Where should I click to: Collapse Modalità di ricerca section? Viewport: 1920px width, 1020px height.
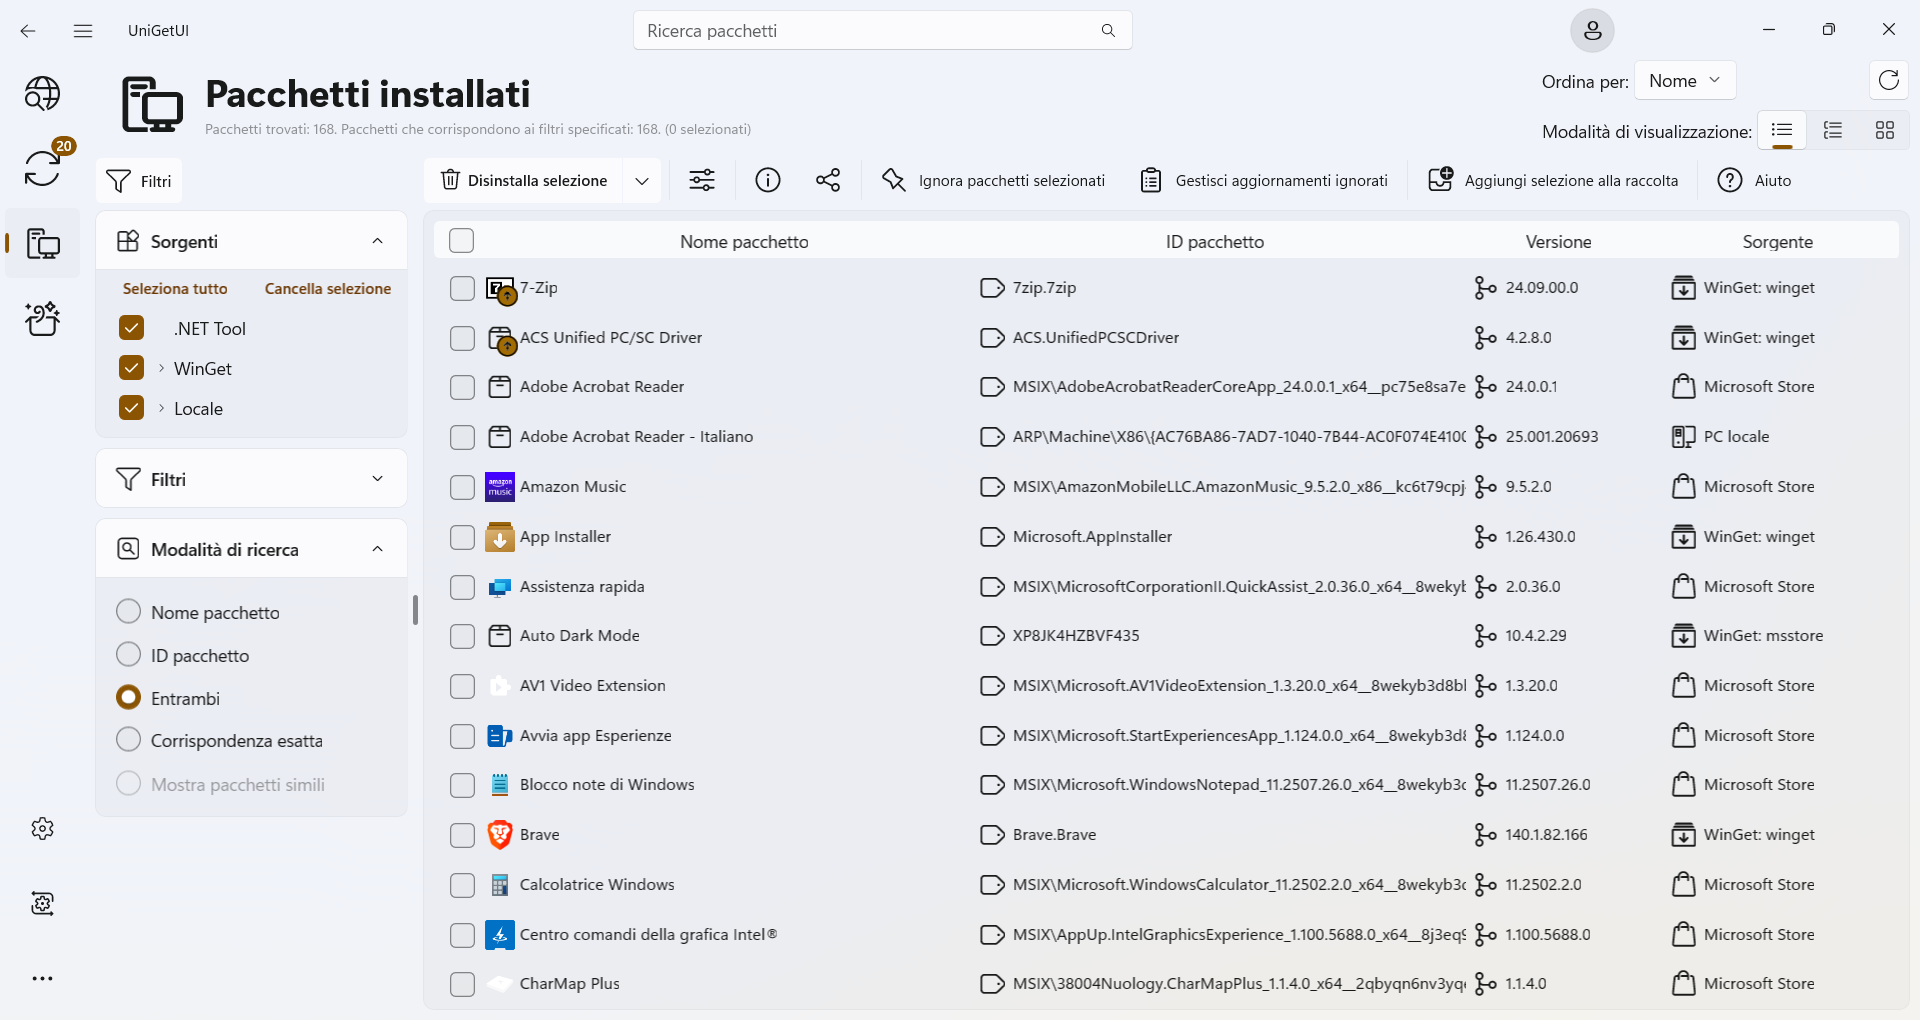[x=377, y=549]
